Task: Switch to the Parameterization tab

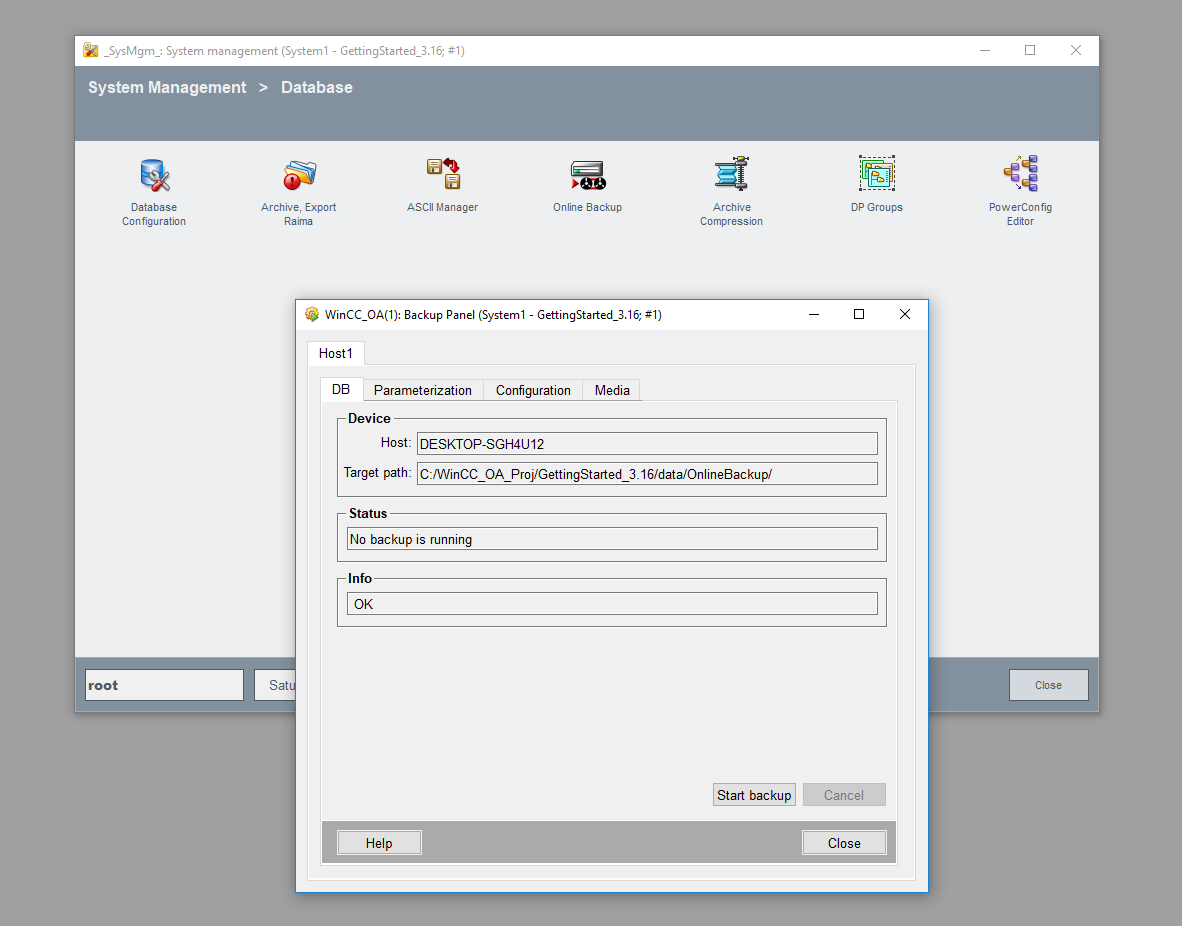Action: tap(423, 391)
